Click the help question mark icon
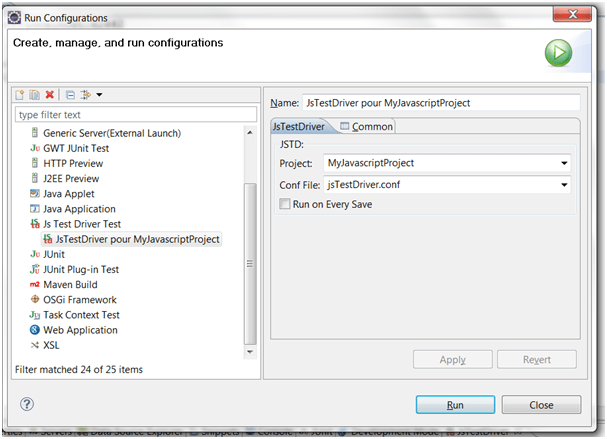 tap(27, 404)
